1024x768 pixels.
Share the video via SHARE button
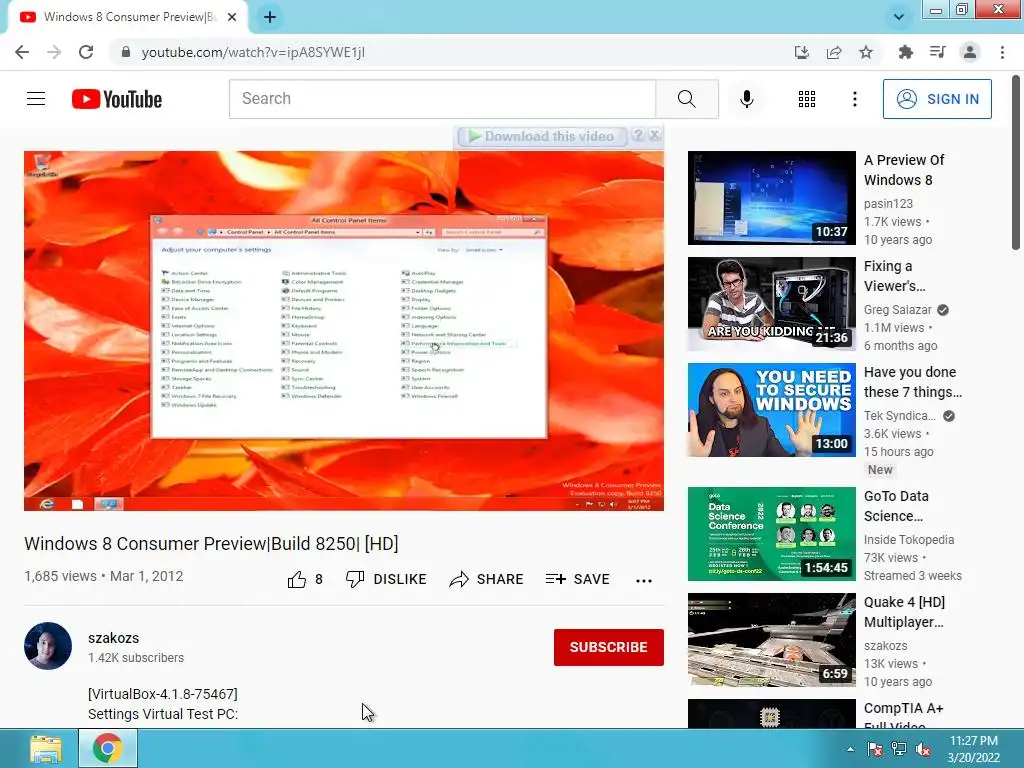coord(487,579)
